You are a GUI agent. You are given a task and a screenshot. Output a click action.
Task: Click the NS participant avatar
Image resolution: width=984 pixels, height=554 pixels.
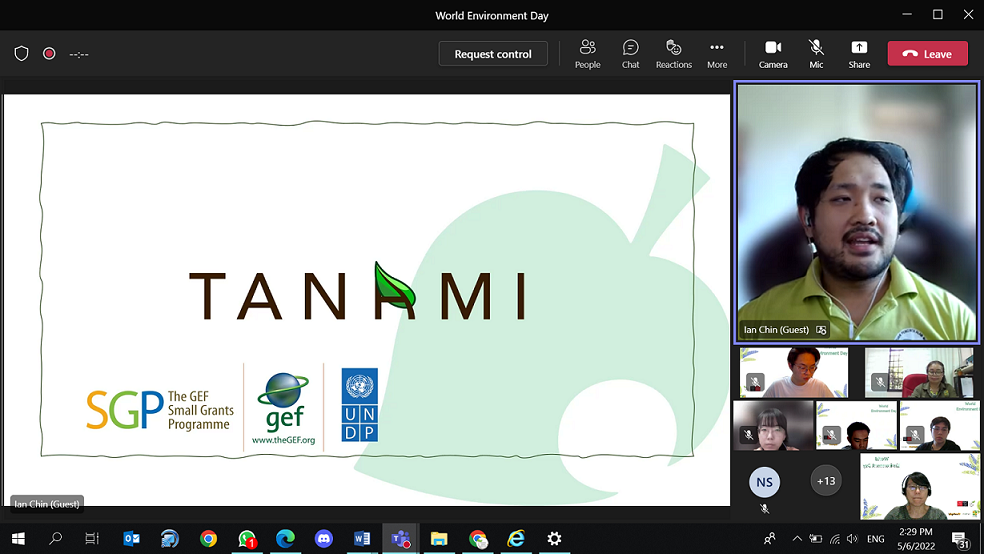click(x=764, y=482)
